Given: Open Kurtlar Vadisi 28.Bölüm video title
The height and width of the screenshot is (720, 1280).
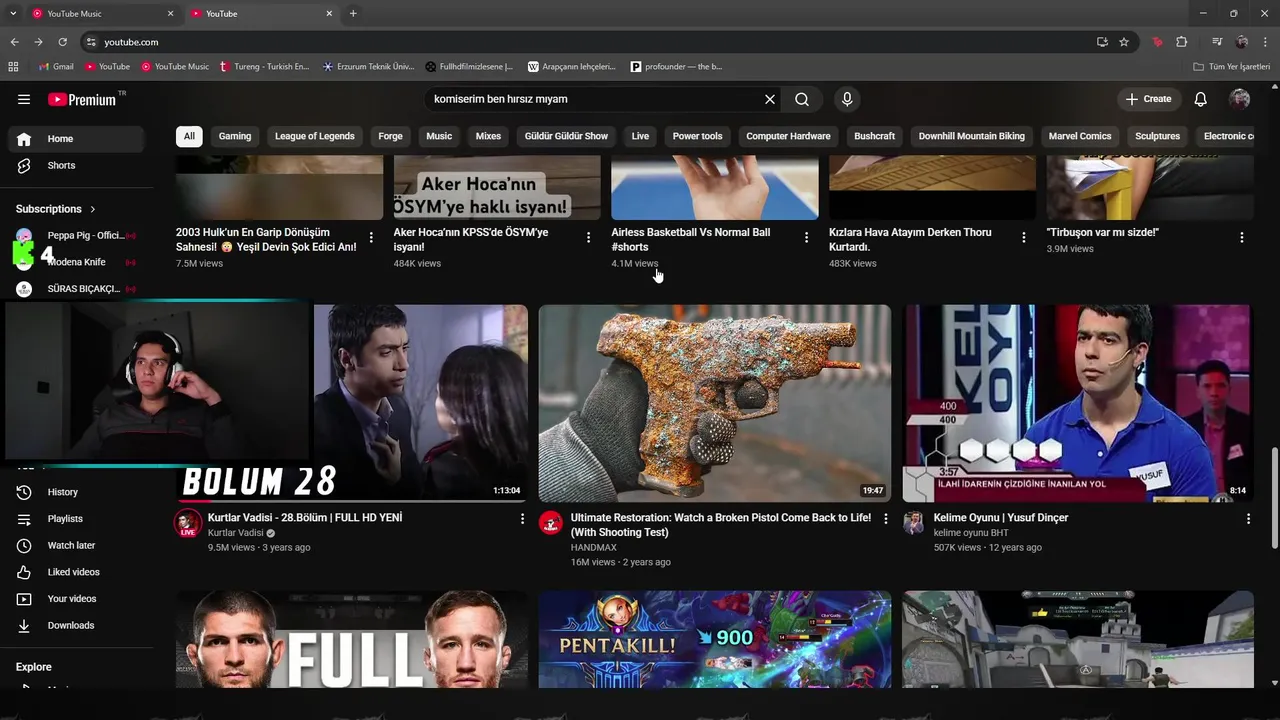Looking at the screenshot, I should pos(305,518).
